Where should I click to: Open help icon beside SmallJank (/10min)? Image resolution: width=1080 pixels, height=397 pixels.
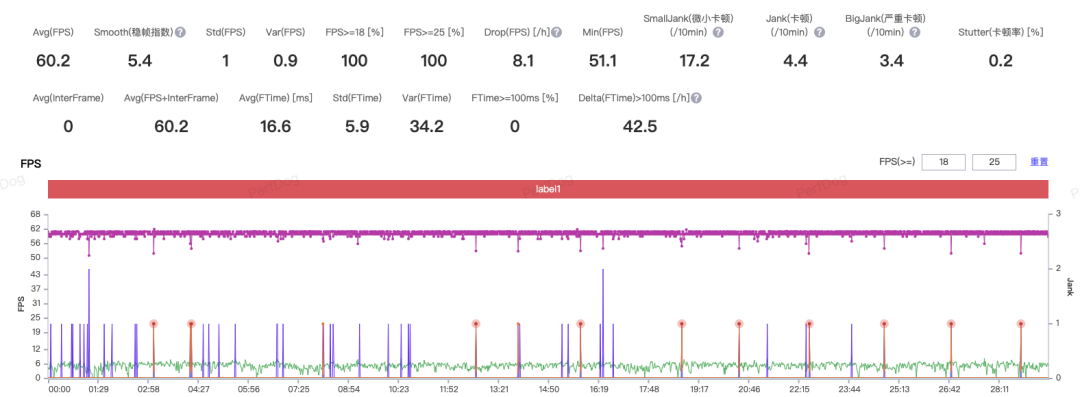click(x=718, y=32)
